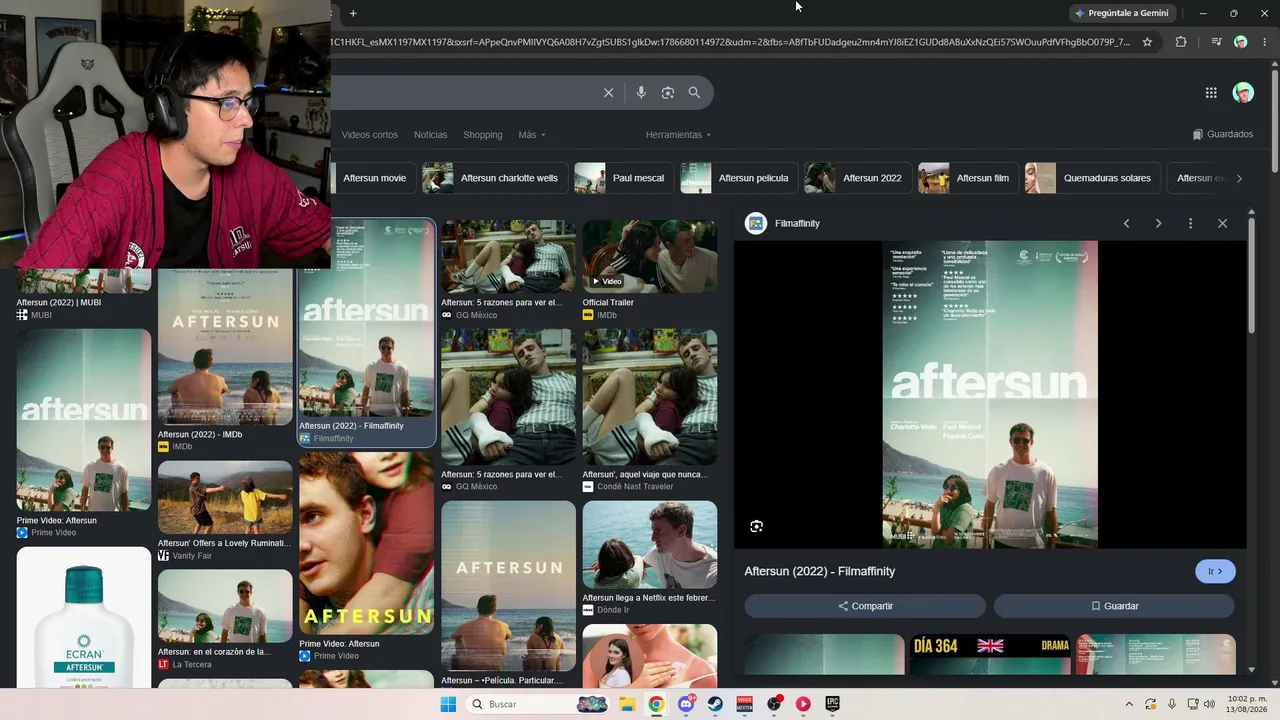Screen dimensions: 1280x720
Task: Select the Quemaduras solares chip
Action: [1092, 178]
